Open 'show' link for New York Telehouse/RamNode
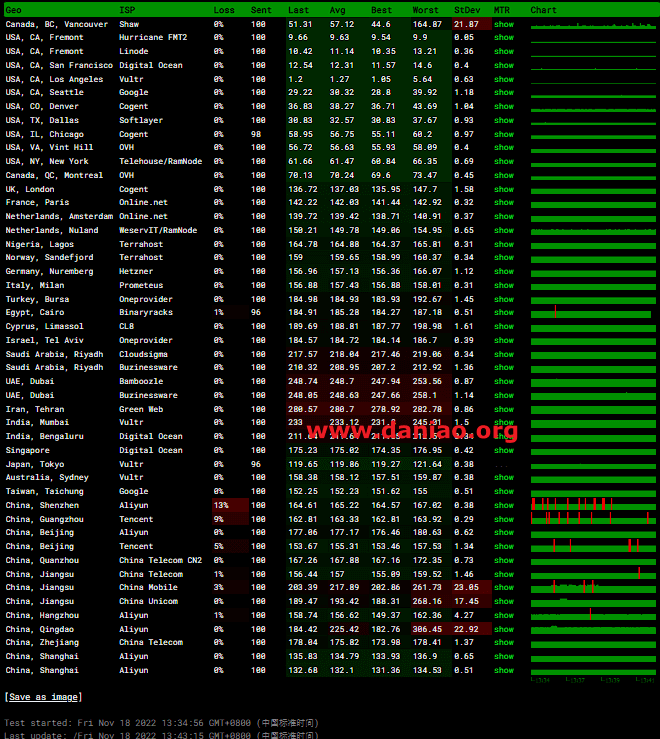660x739 pixels. pos(503,162)
